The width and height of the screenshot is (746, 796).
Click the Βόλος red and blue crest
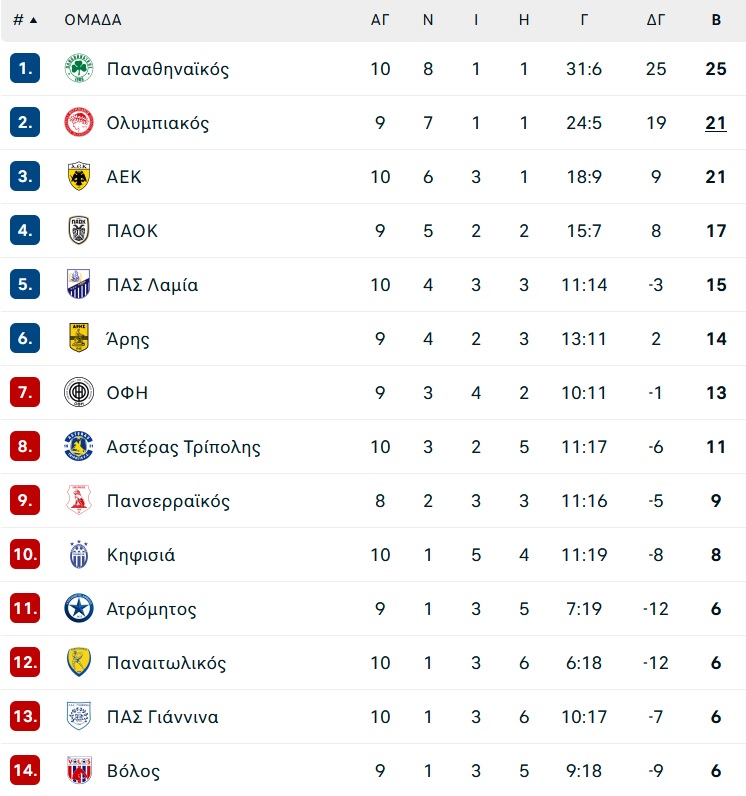point(79,770)
